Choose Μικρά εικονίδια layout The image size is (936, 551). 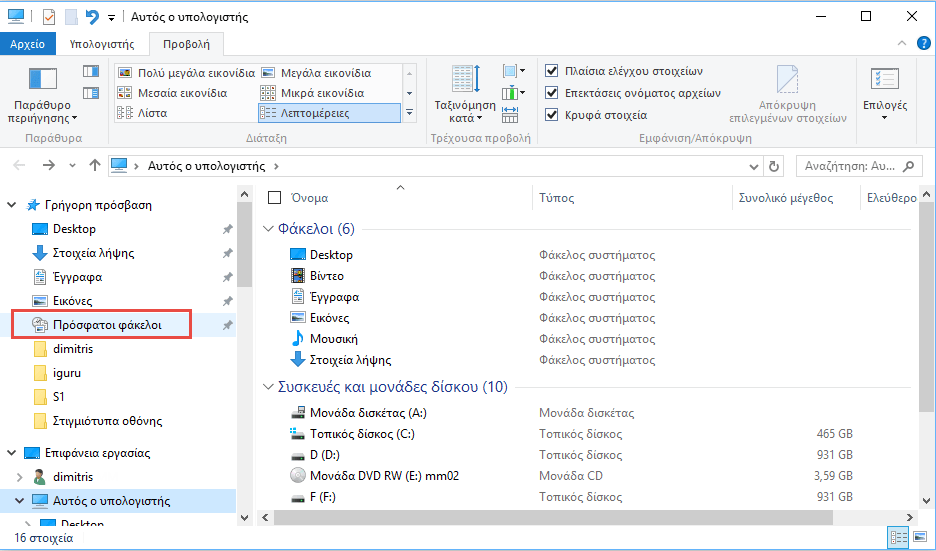[313, 93]
